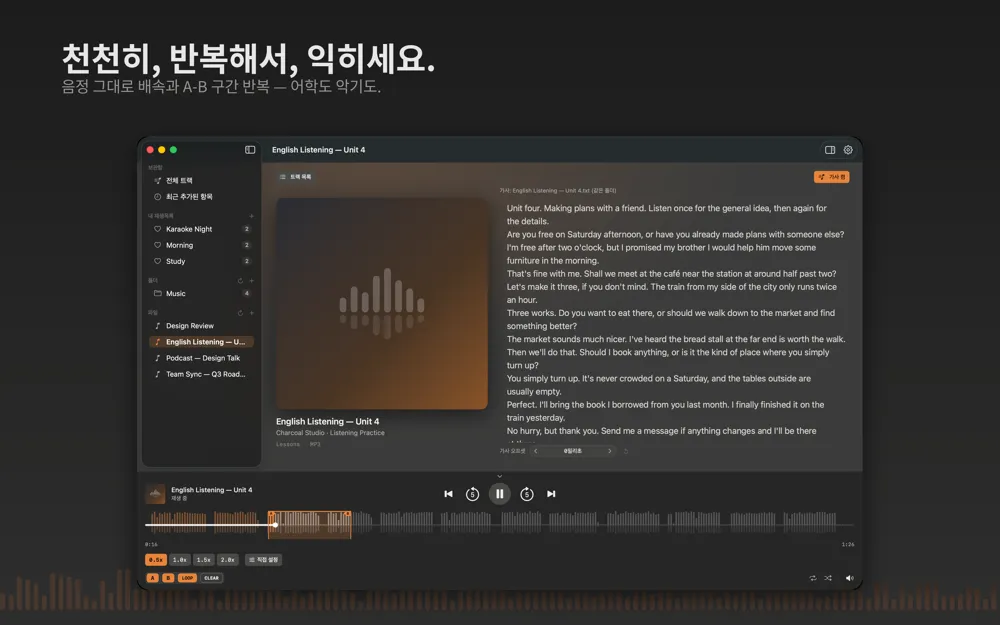Collapse the player panel chevron

499,476
